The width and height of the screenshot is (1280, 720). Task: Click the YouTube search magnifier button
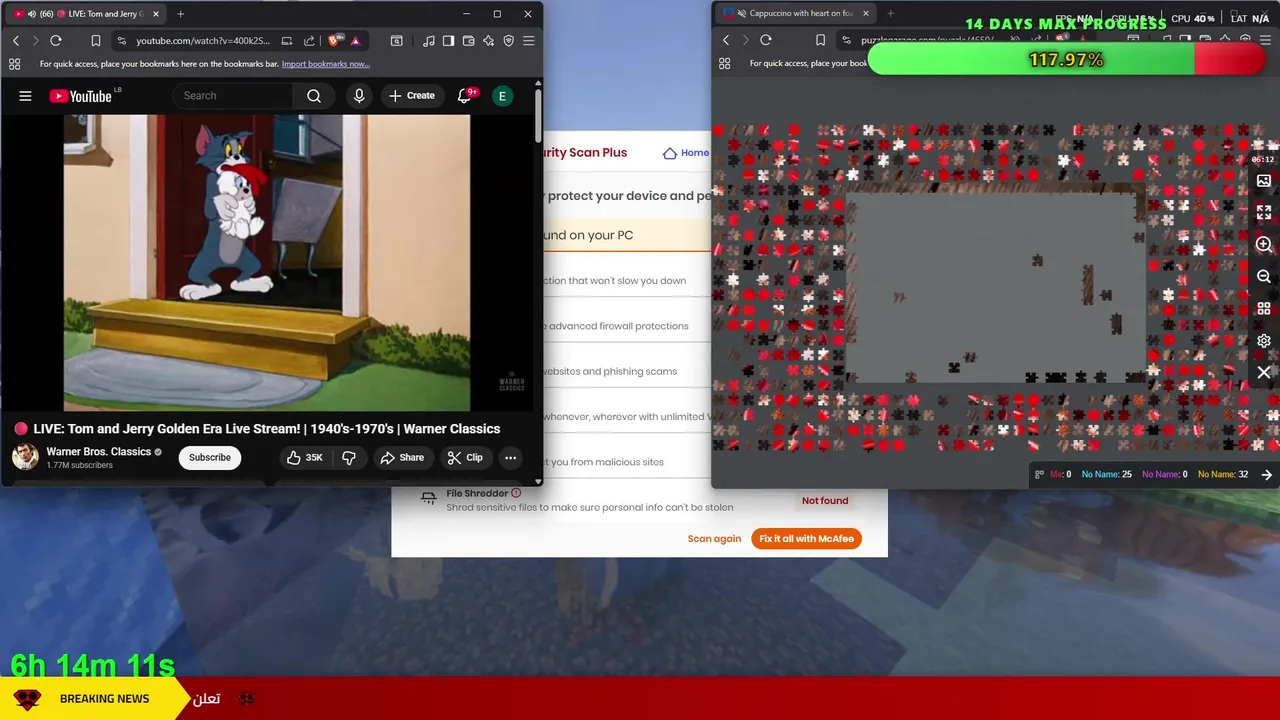314,96
